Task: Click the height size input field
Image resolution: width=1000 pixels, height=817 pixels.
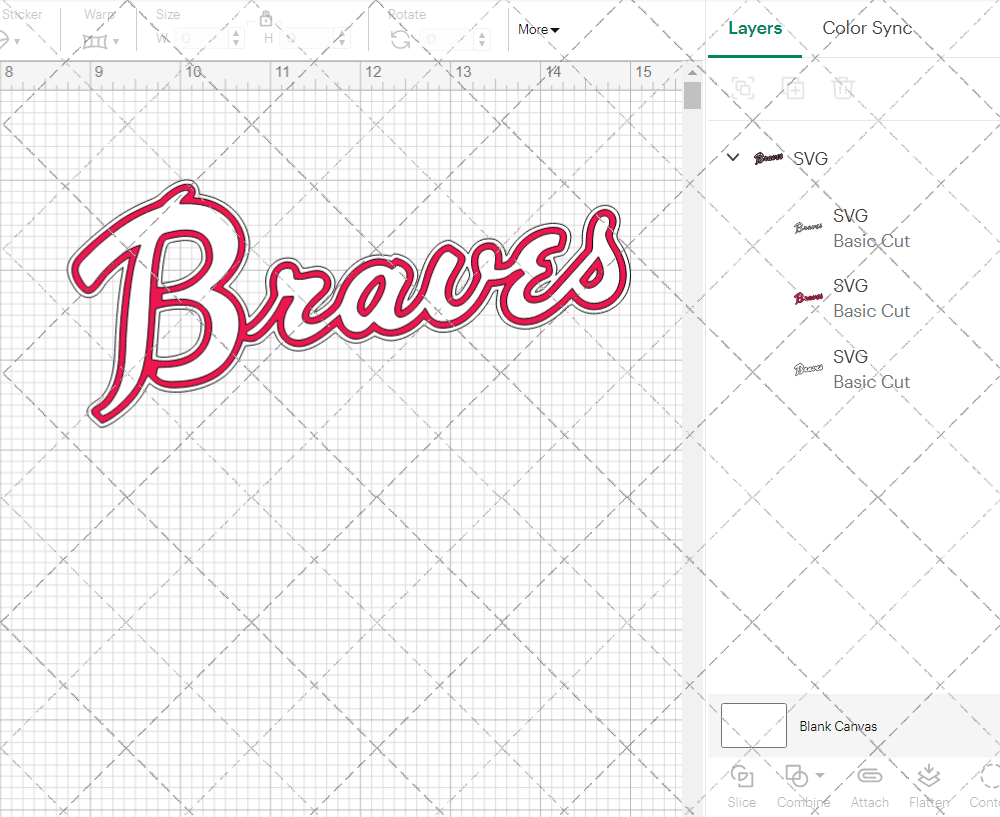Action: 308,39
